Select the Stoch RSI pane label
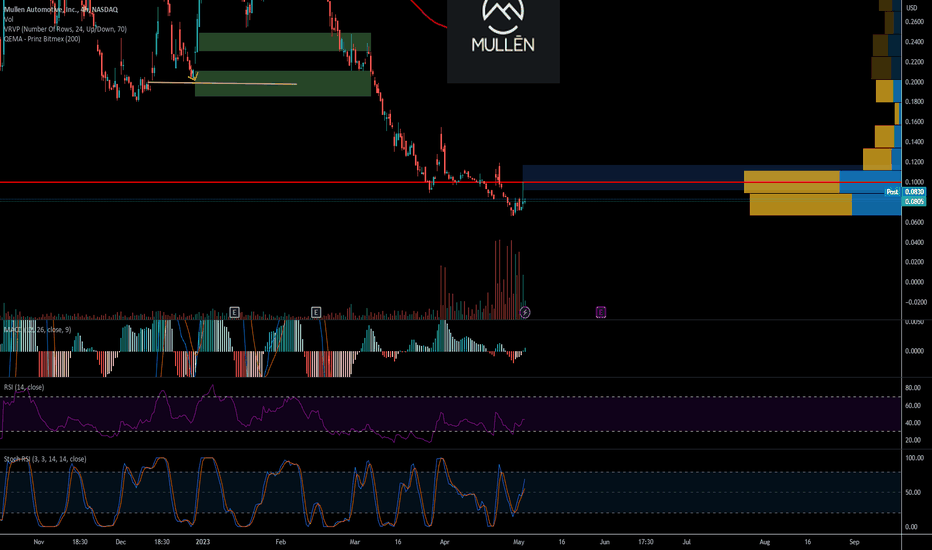The height and width of the screenshot is (550, 932). [x=45, y=459]
